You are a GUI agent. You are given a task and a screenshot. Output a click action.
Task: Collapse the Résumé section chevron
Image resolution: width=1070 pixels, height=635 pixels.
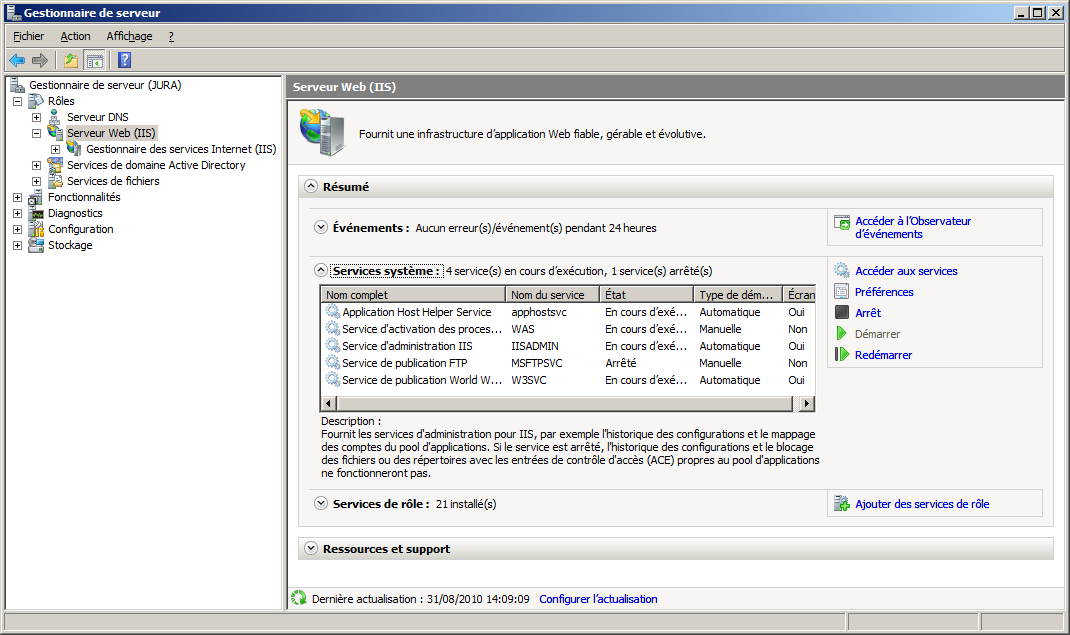pyautogui.click(x=311, y=187)
